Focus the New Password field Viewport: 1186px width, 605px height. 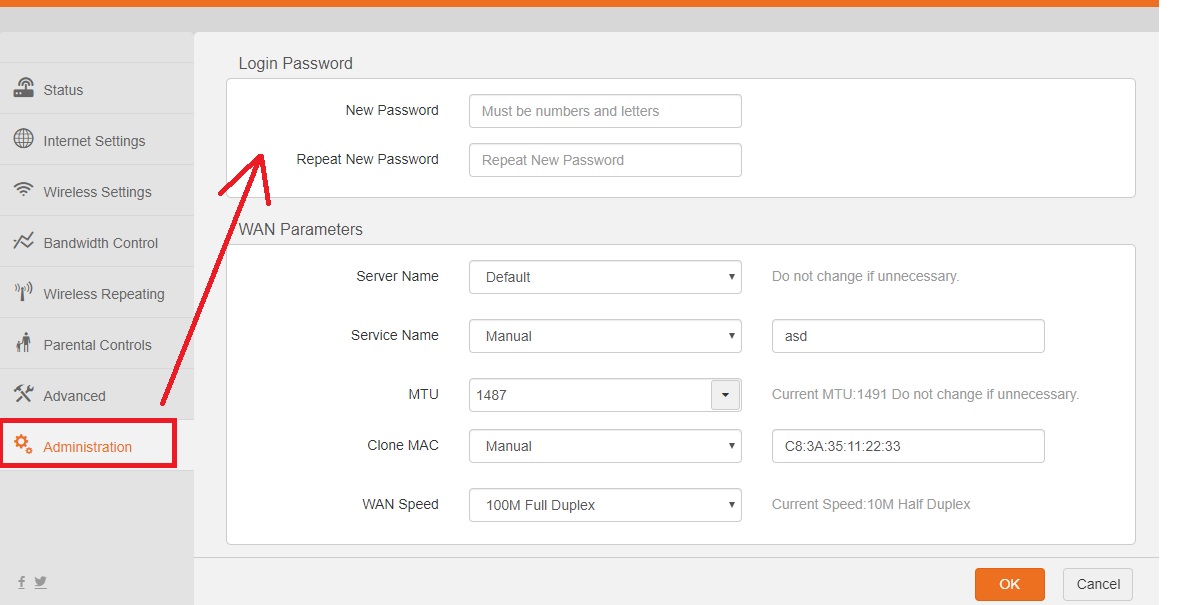click(605, 111)
